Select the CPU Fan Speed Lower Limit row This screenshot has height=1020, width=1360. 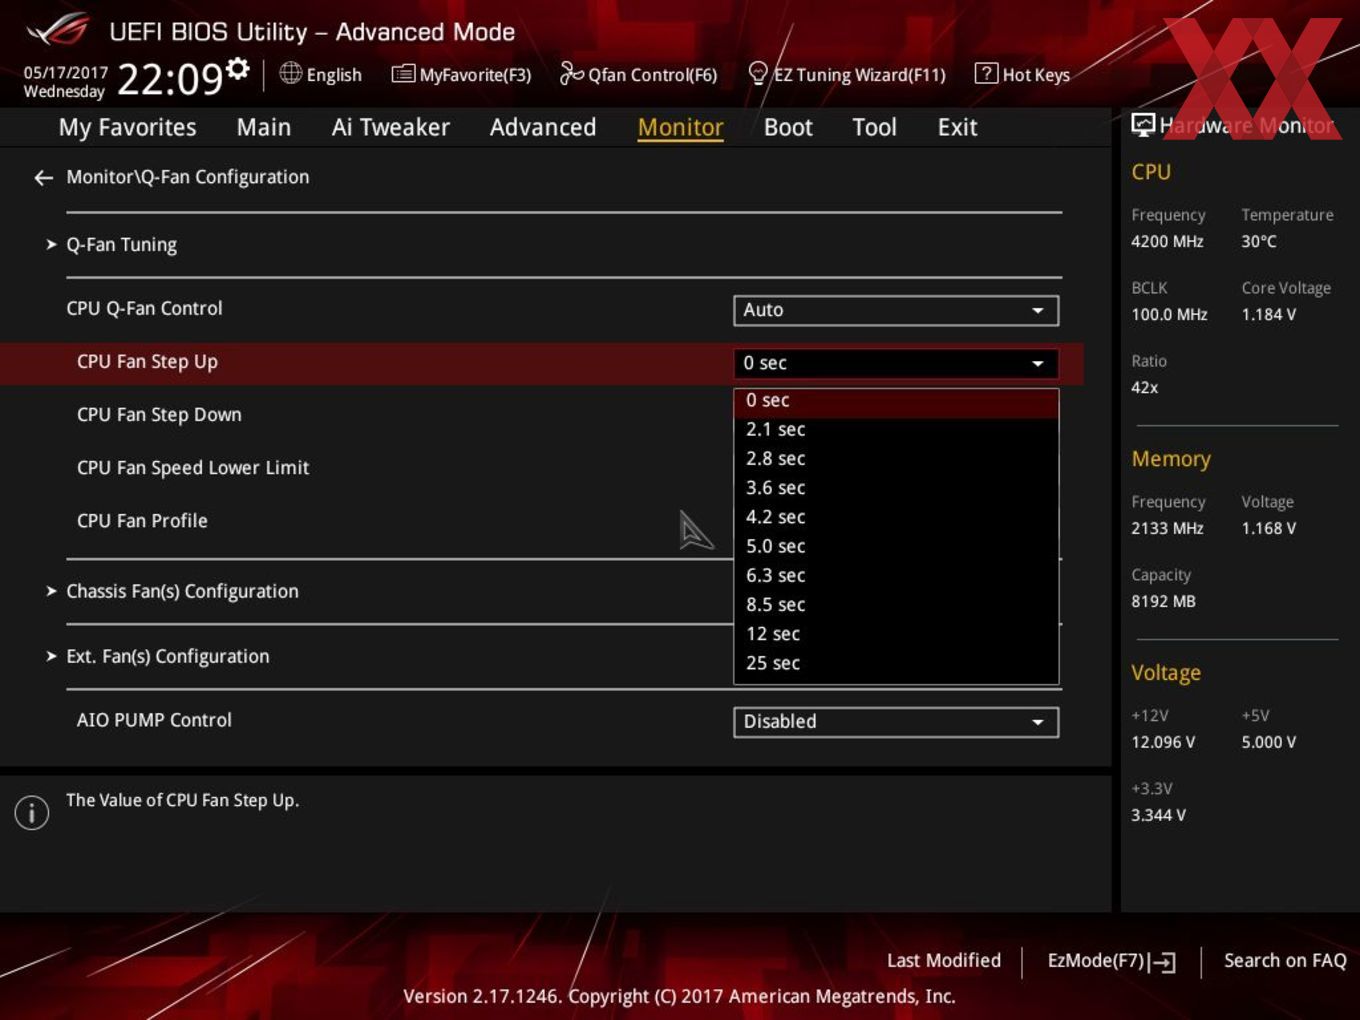pyautogui.click(x=193, y=468)
